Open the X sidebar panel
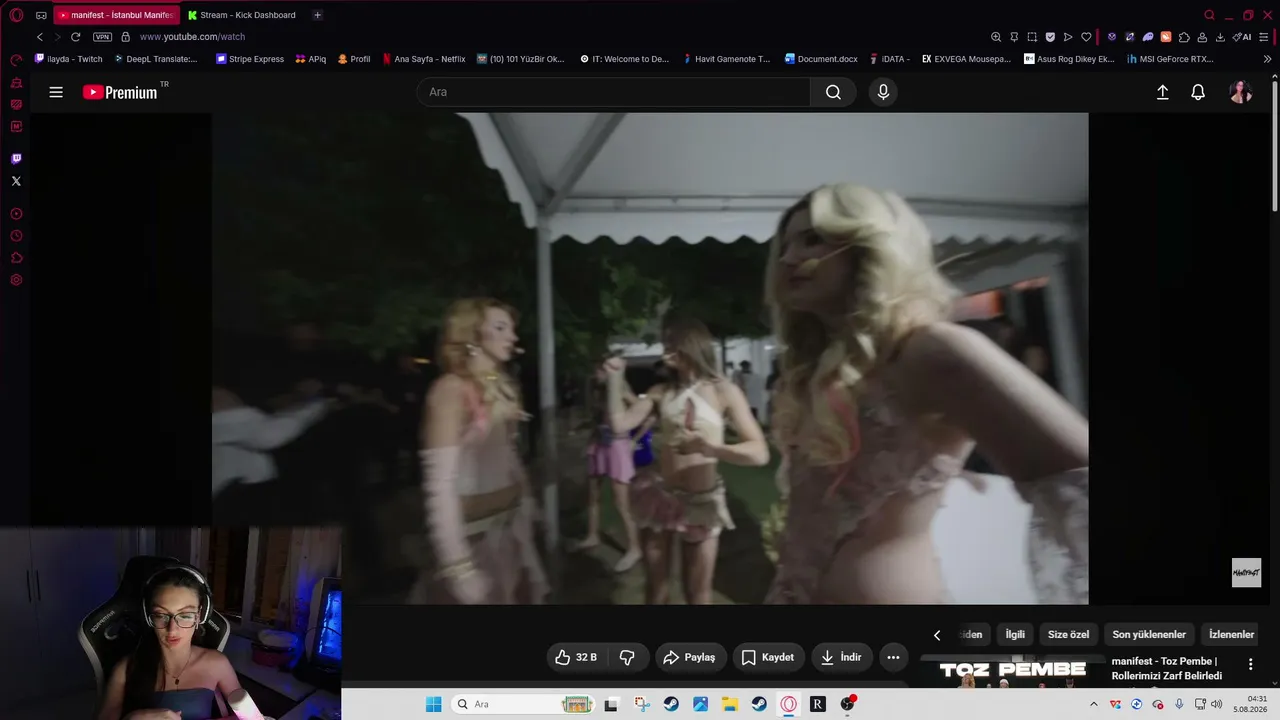This screenshot has width=1280, height=720. (x=16, y=181)
